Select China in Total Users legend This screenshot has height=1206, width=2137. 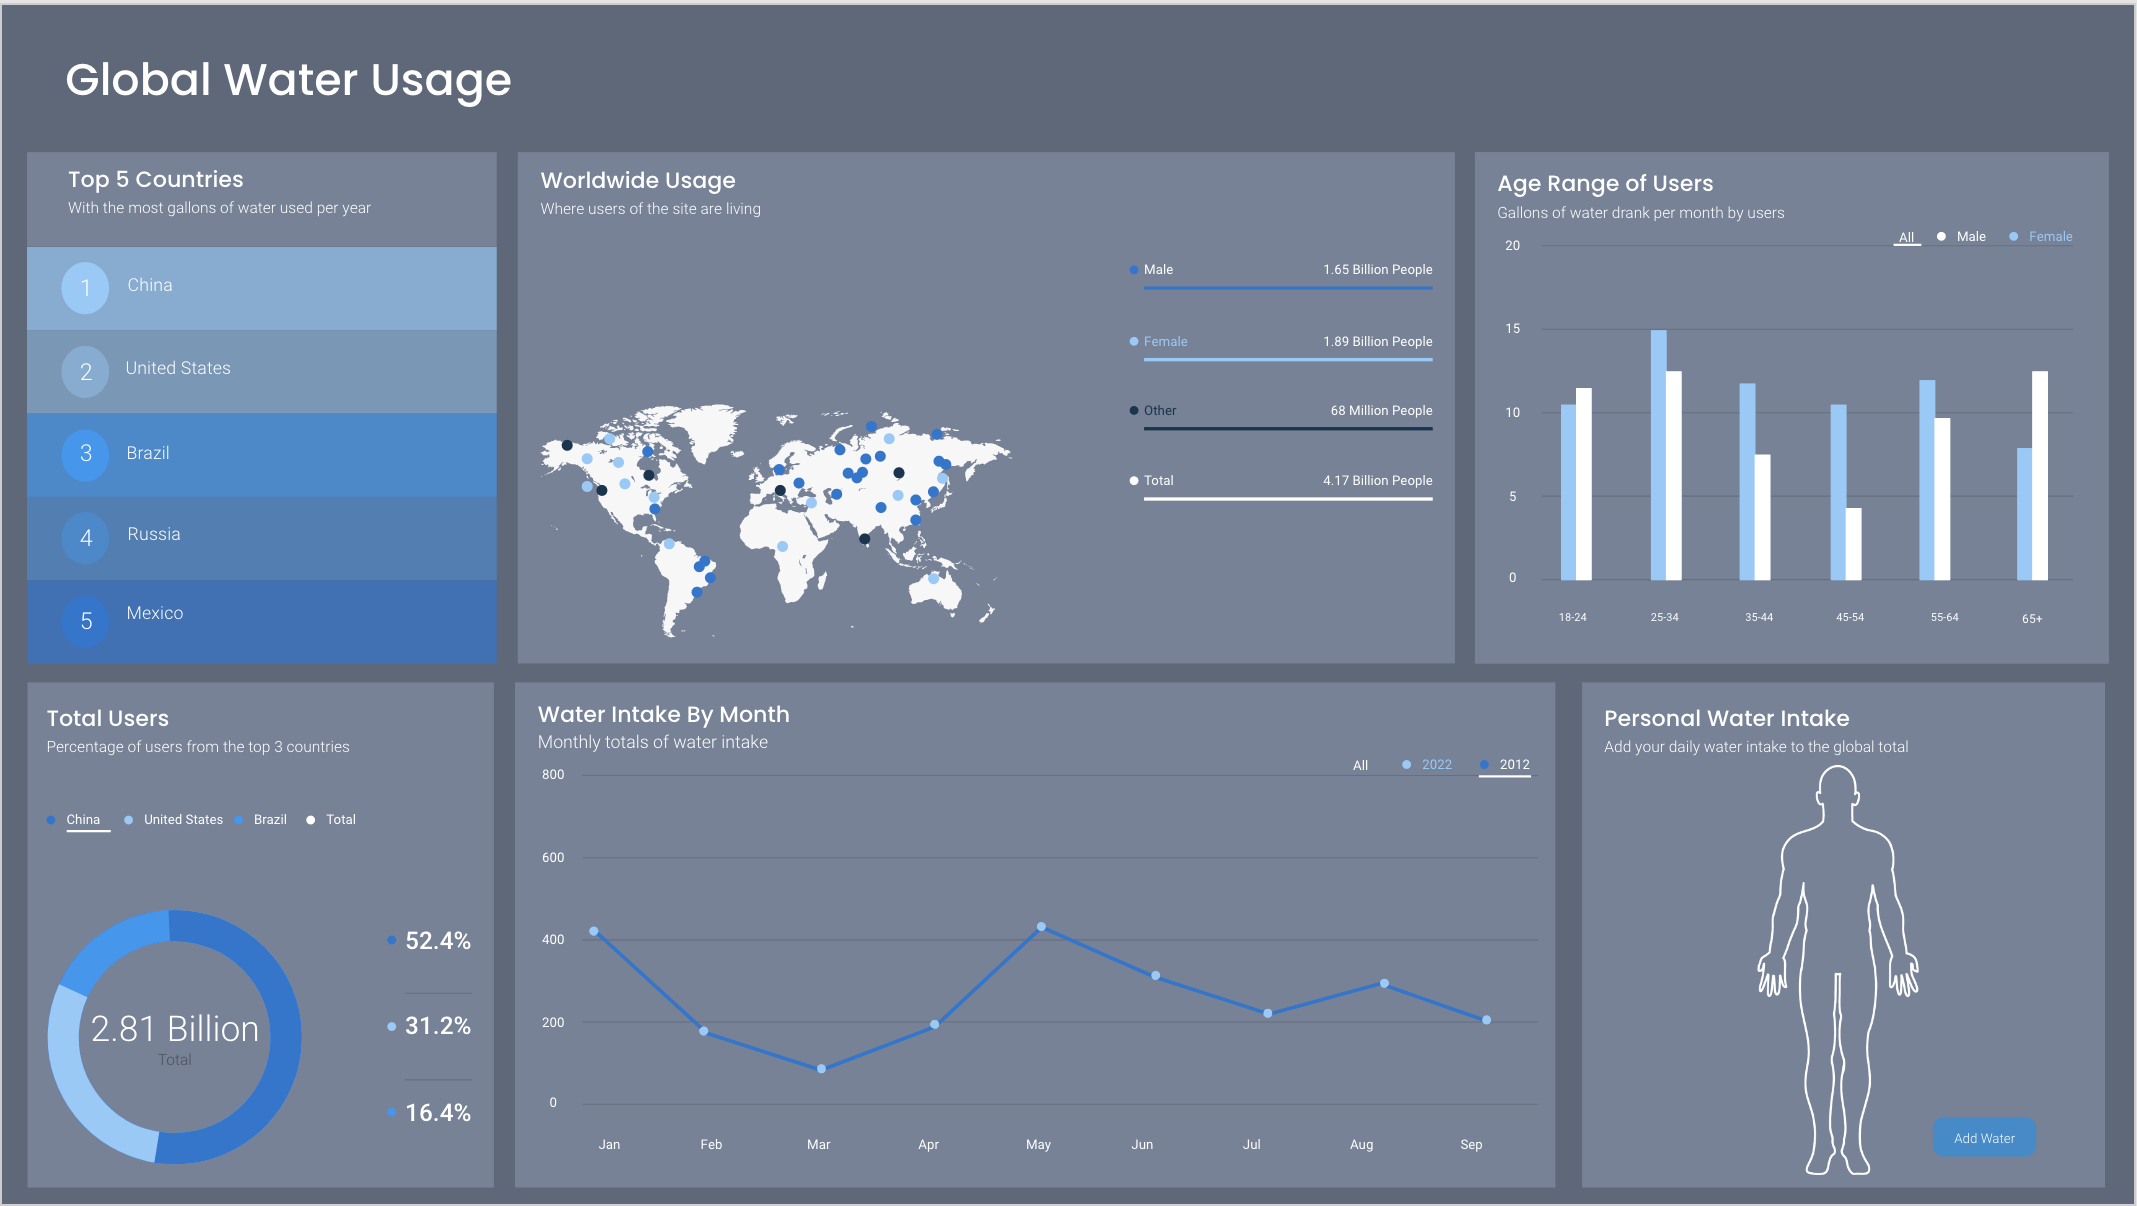coord(83,820)
